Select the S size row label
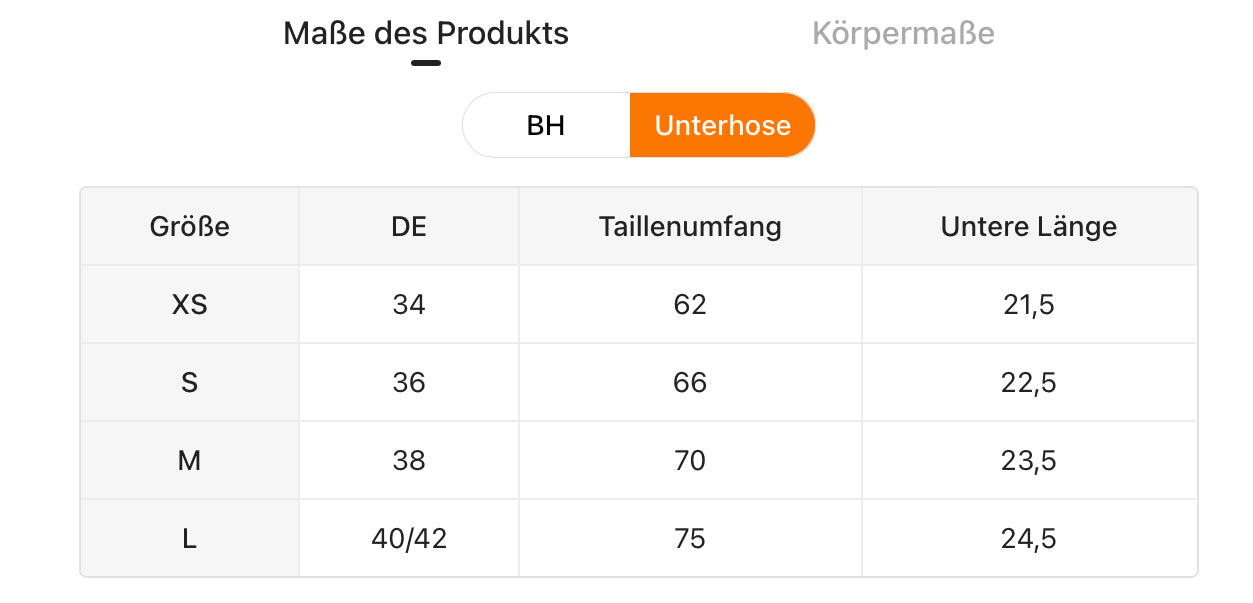The image size is (1253, 603). [x=189, y=382]
